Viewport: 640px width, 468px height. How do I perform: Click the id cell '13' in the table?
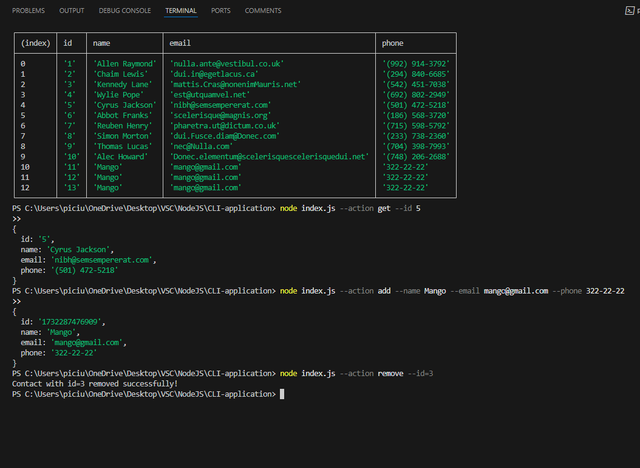(72, 188)
